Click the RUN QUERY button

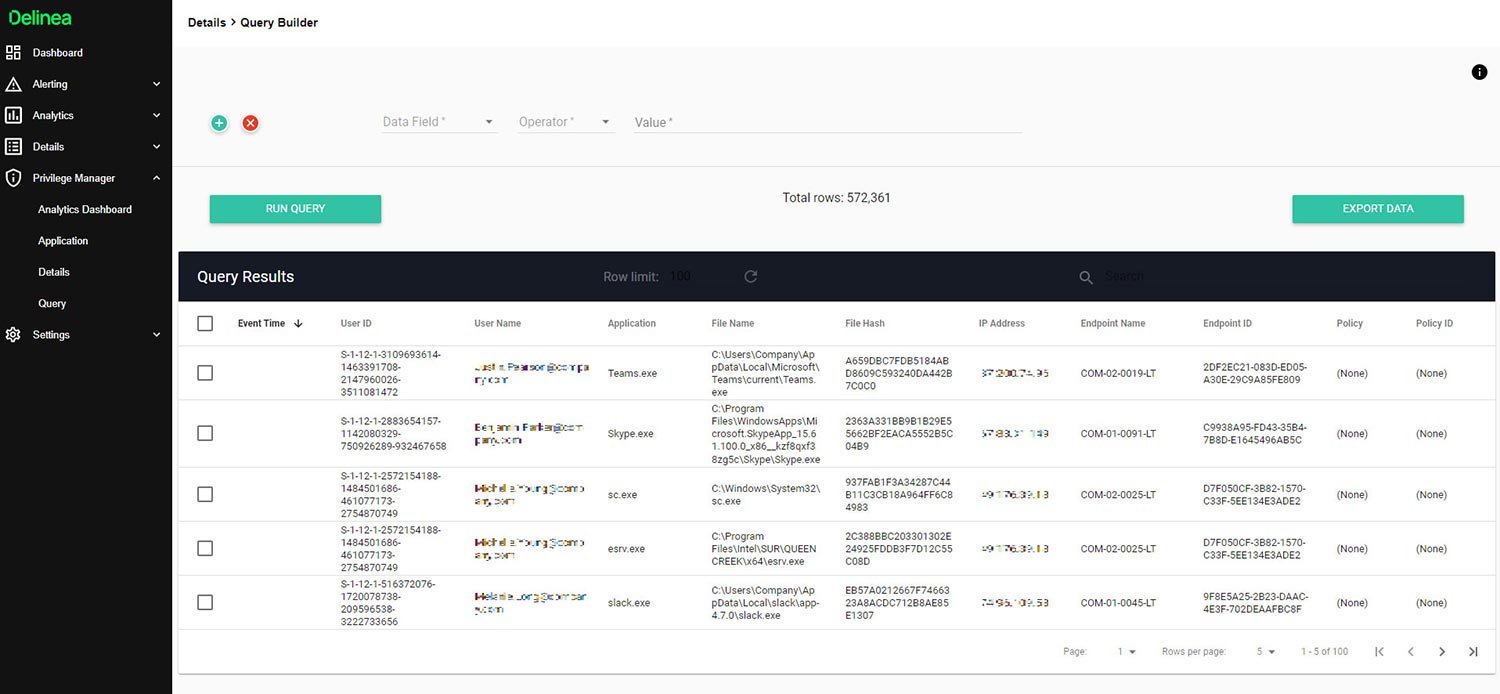point(295,209)
